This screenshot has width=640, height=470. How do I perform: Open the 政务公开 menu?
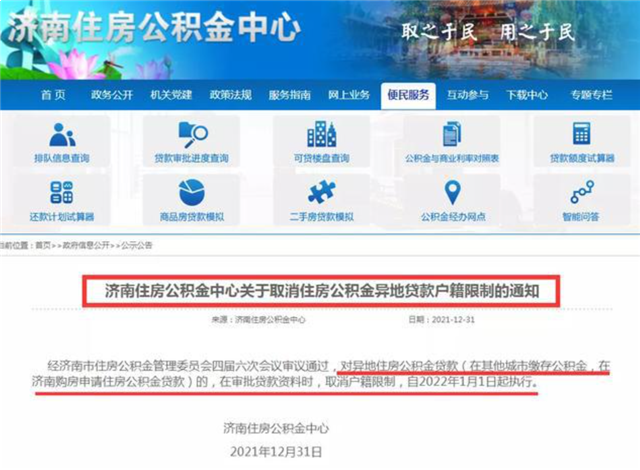click(x=112, y=95)
